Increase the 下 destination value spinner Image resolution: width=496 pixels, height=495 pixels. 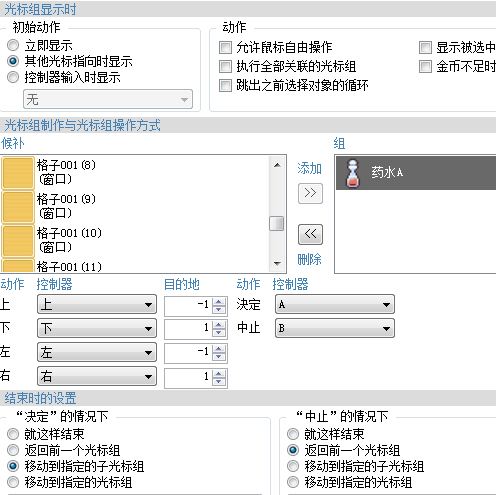219,325
